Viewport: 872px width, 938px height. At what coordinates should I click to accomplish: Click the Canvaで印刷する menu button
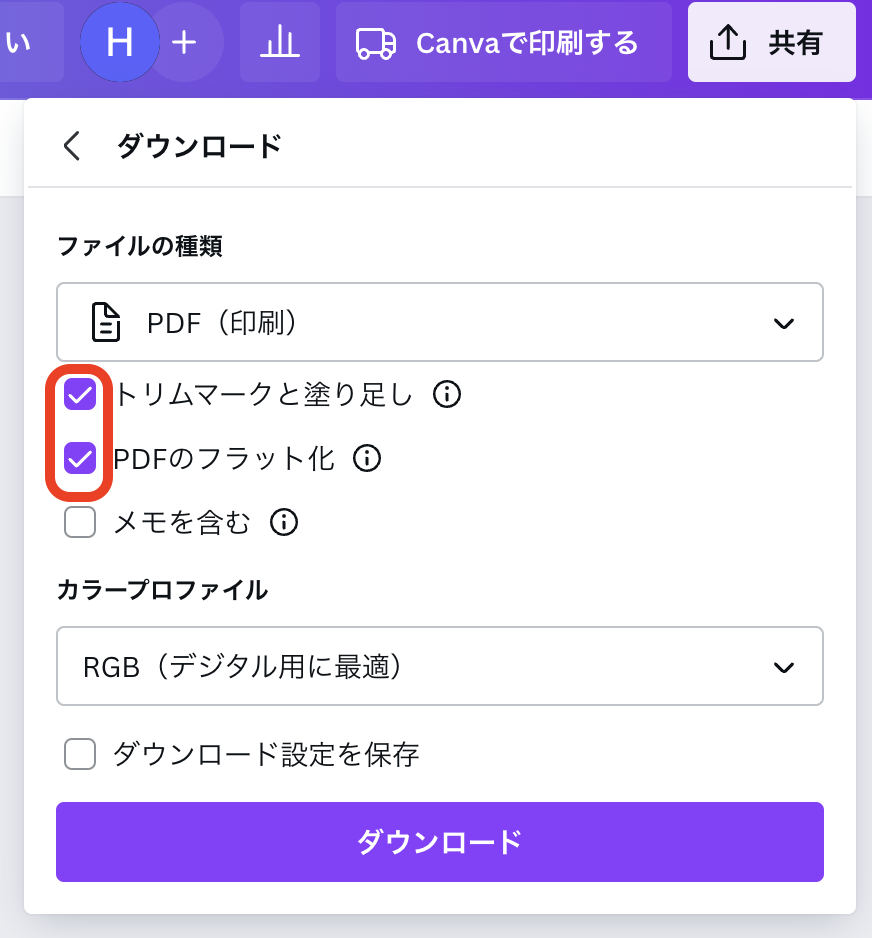(503, 42)
